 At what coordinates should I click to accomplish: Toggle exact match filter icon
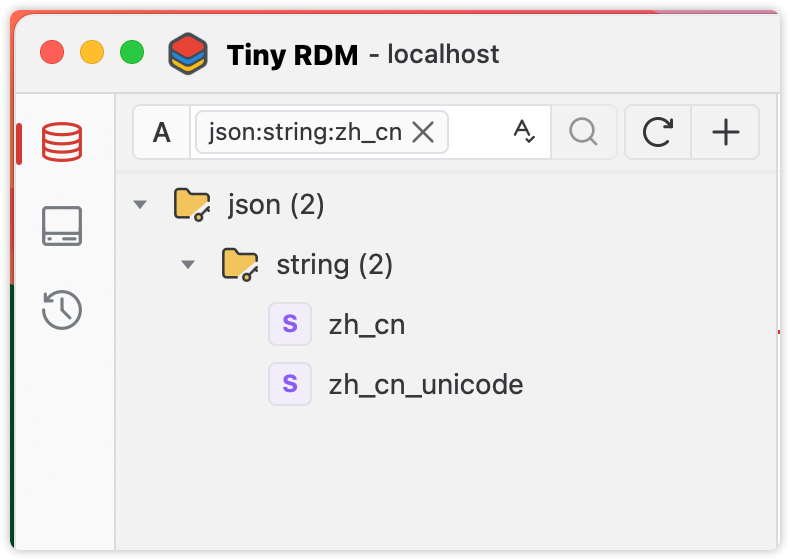(x=524, y=132)
